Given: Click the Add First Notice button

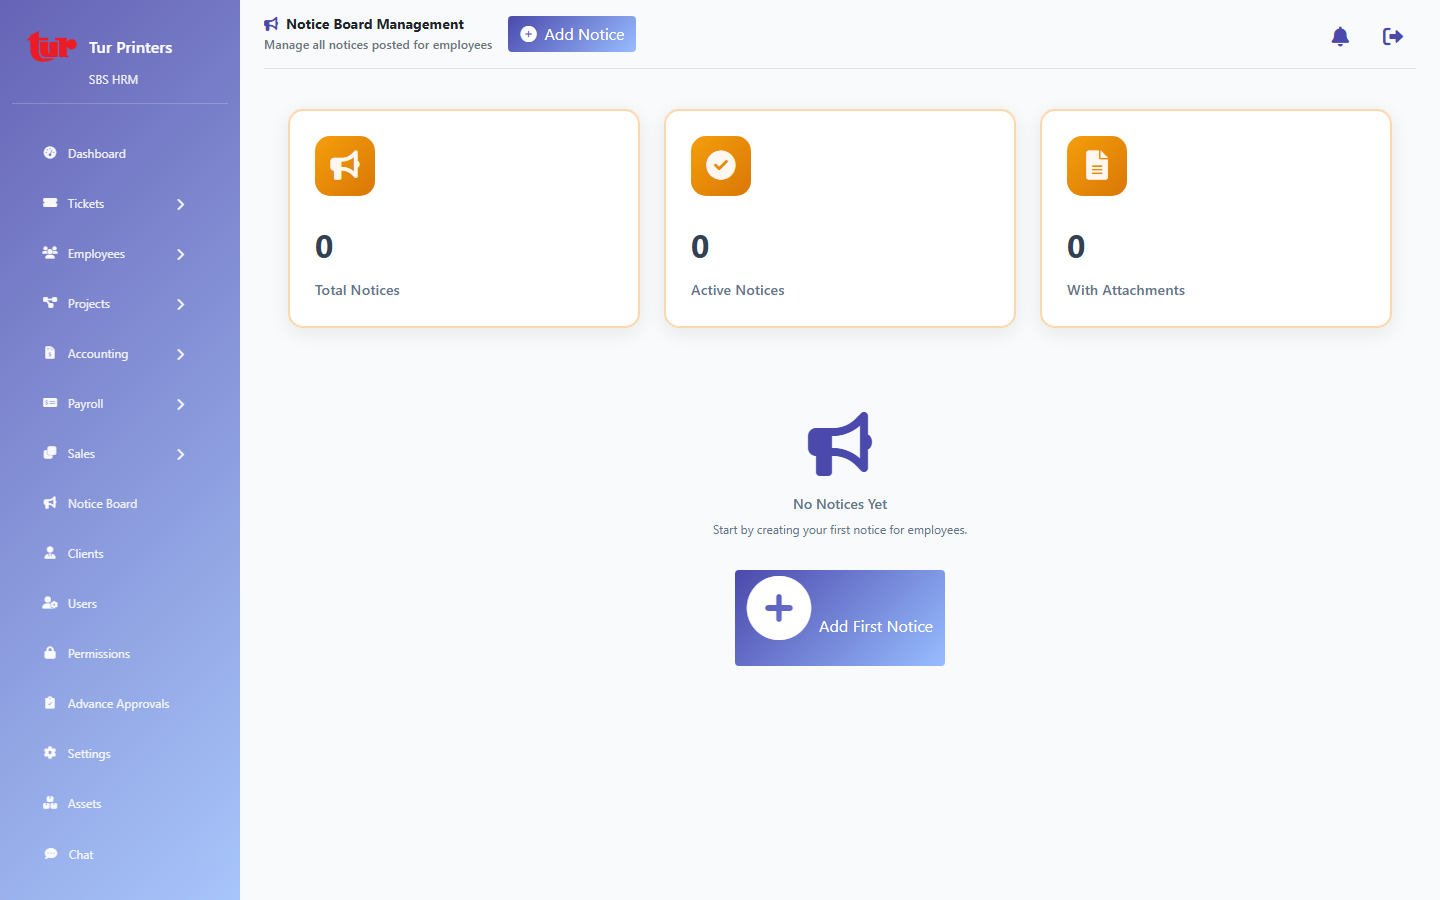Looking at the screenshot, I should point(840,618).
